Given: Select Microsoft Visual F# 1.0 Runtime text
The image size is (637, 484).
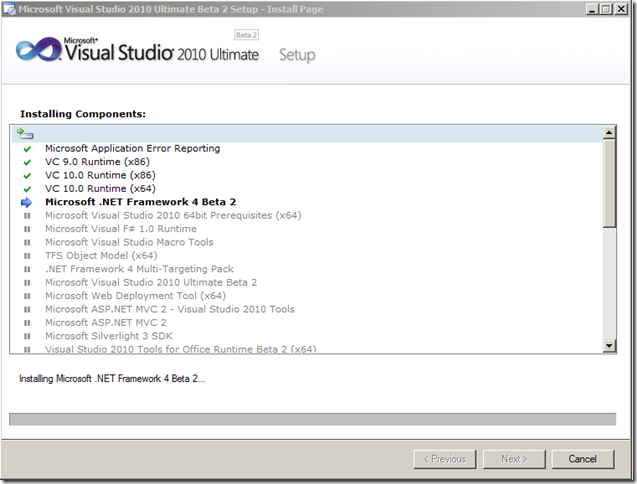Looking at the screenshot, I should point(121,229).
